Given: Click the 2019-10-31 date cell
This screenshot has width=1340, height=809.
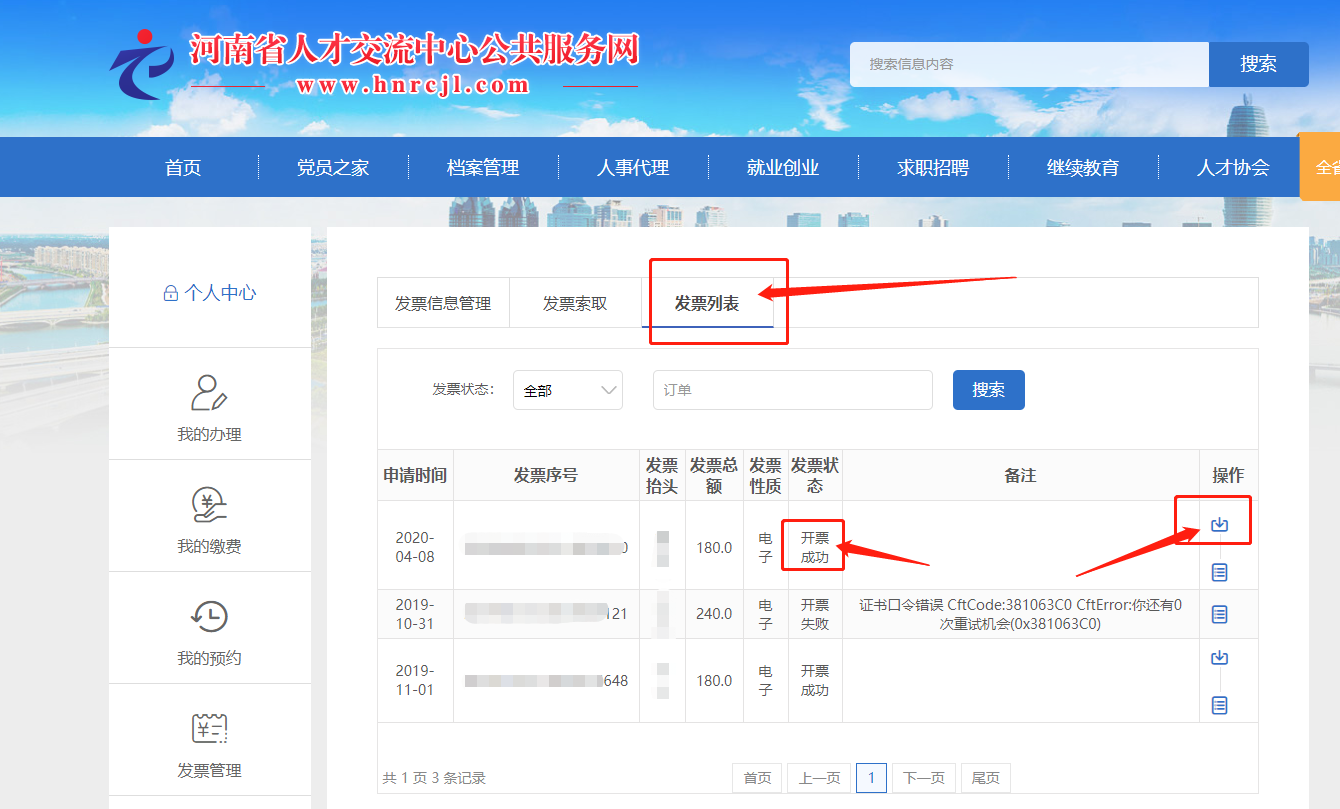Looking at the screenshot, I should [x=415, y=614].
